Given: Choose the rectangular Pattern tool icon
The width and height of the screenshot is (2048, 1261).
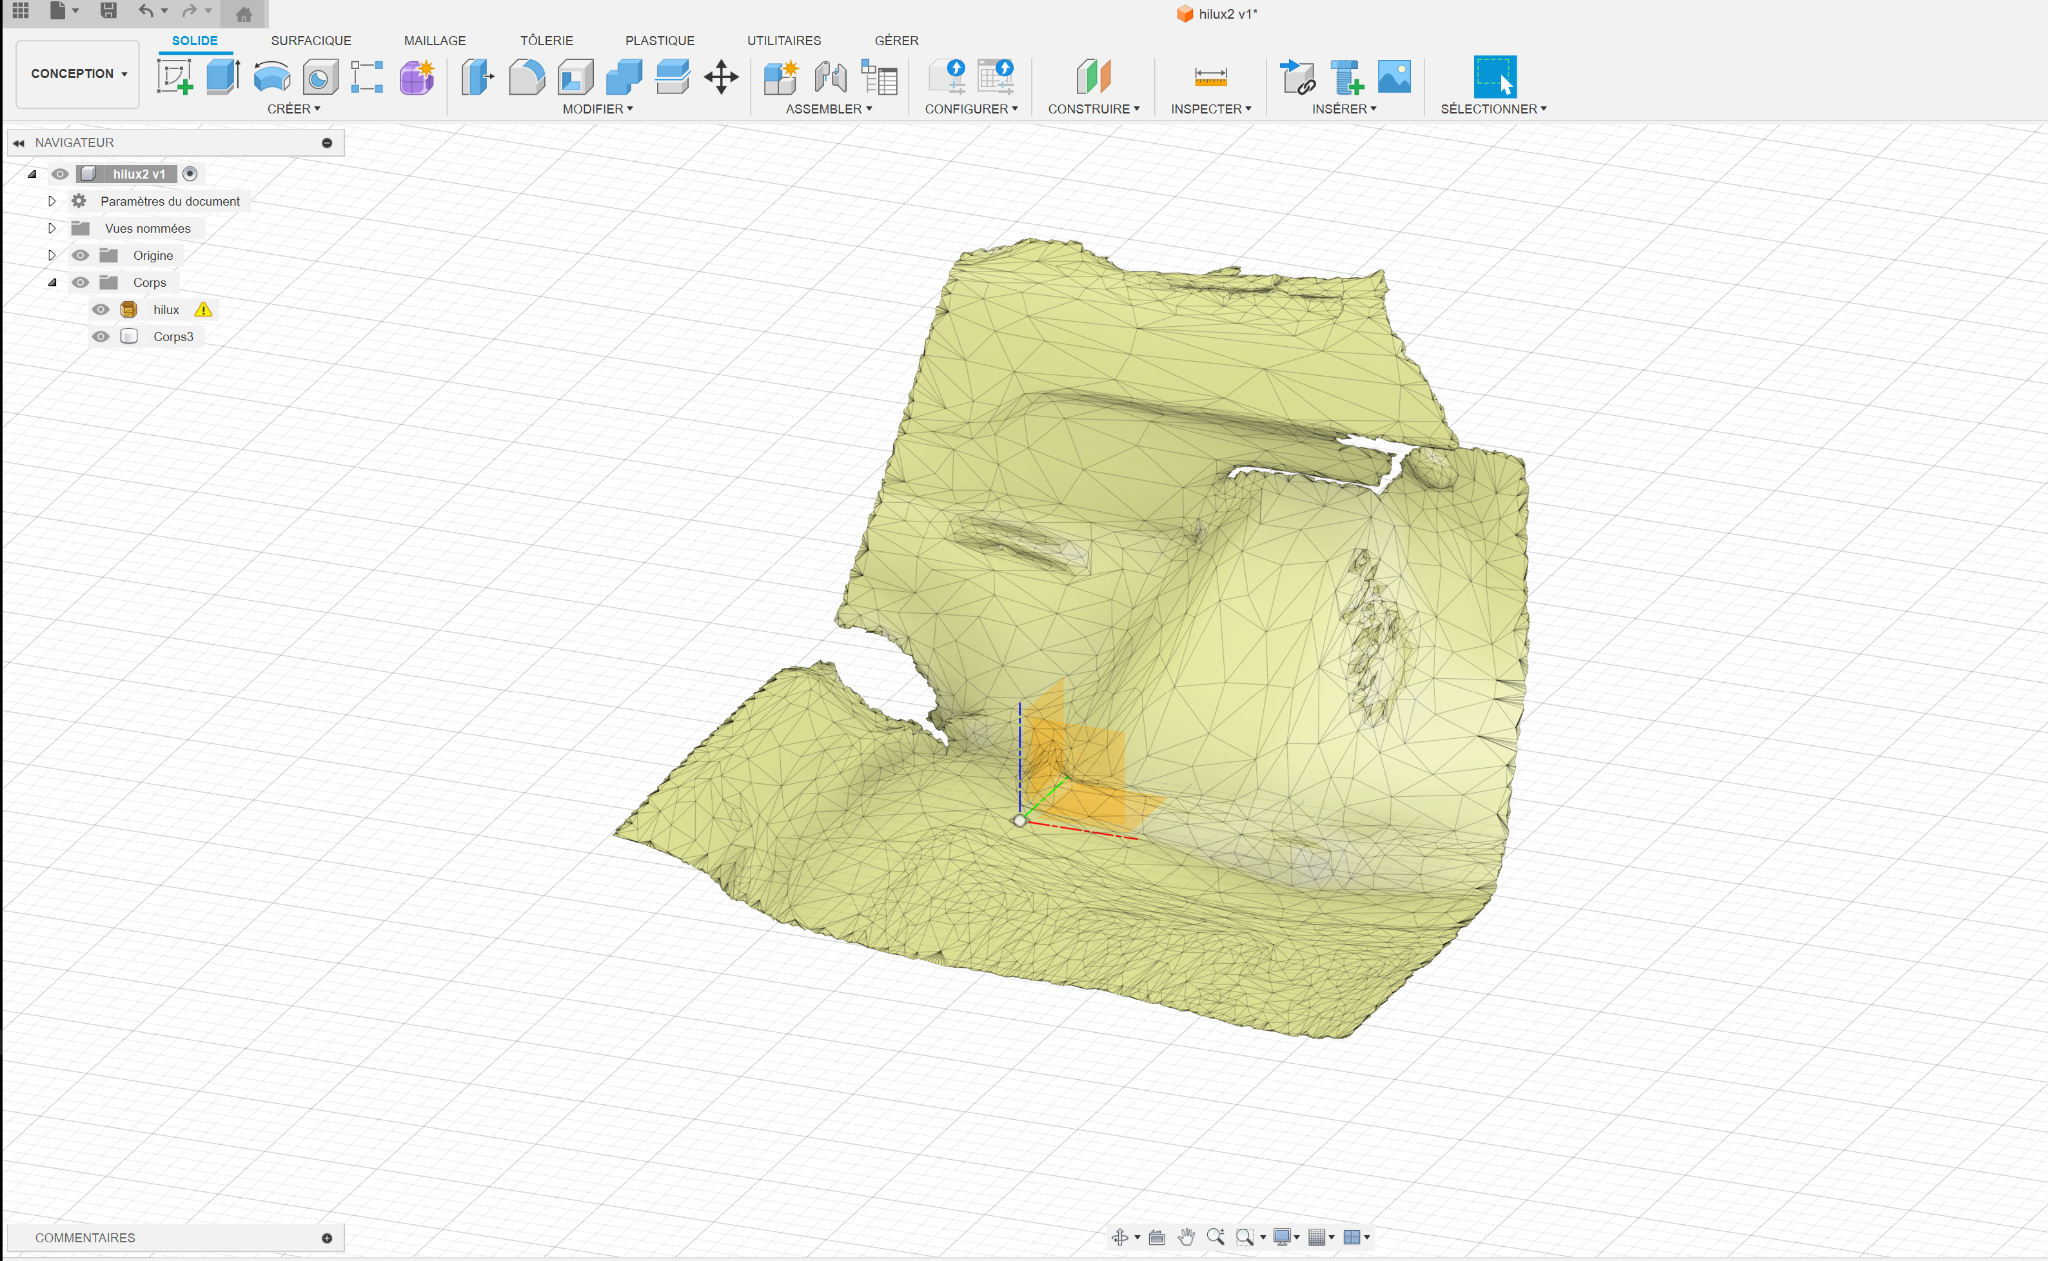Looking at the screenshot, I should 367,77.
